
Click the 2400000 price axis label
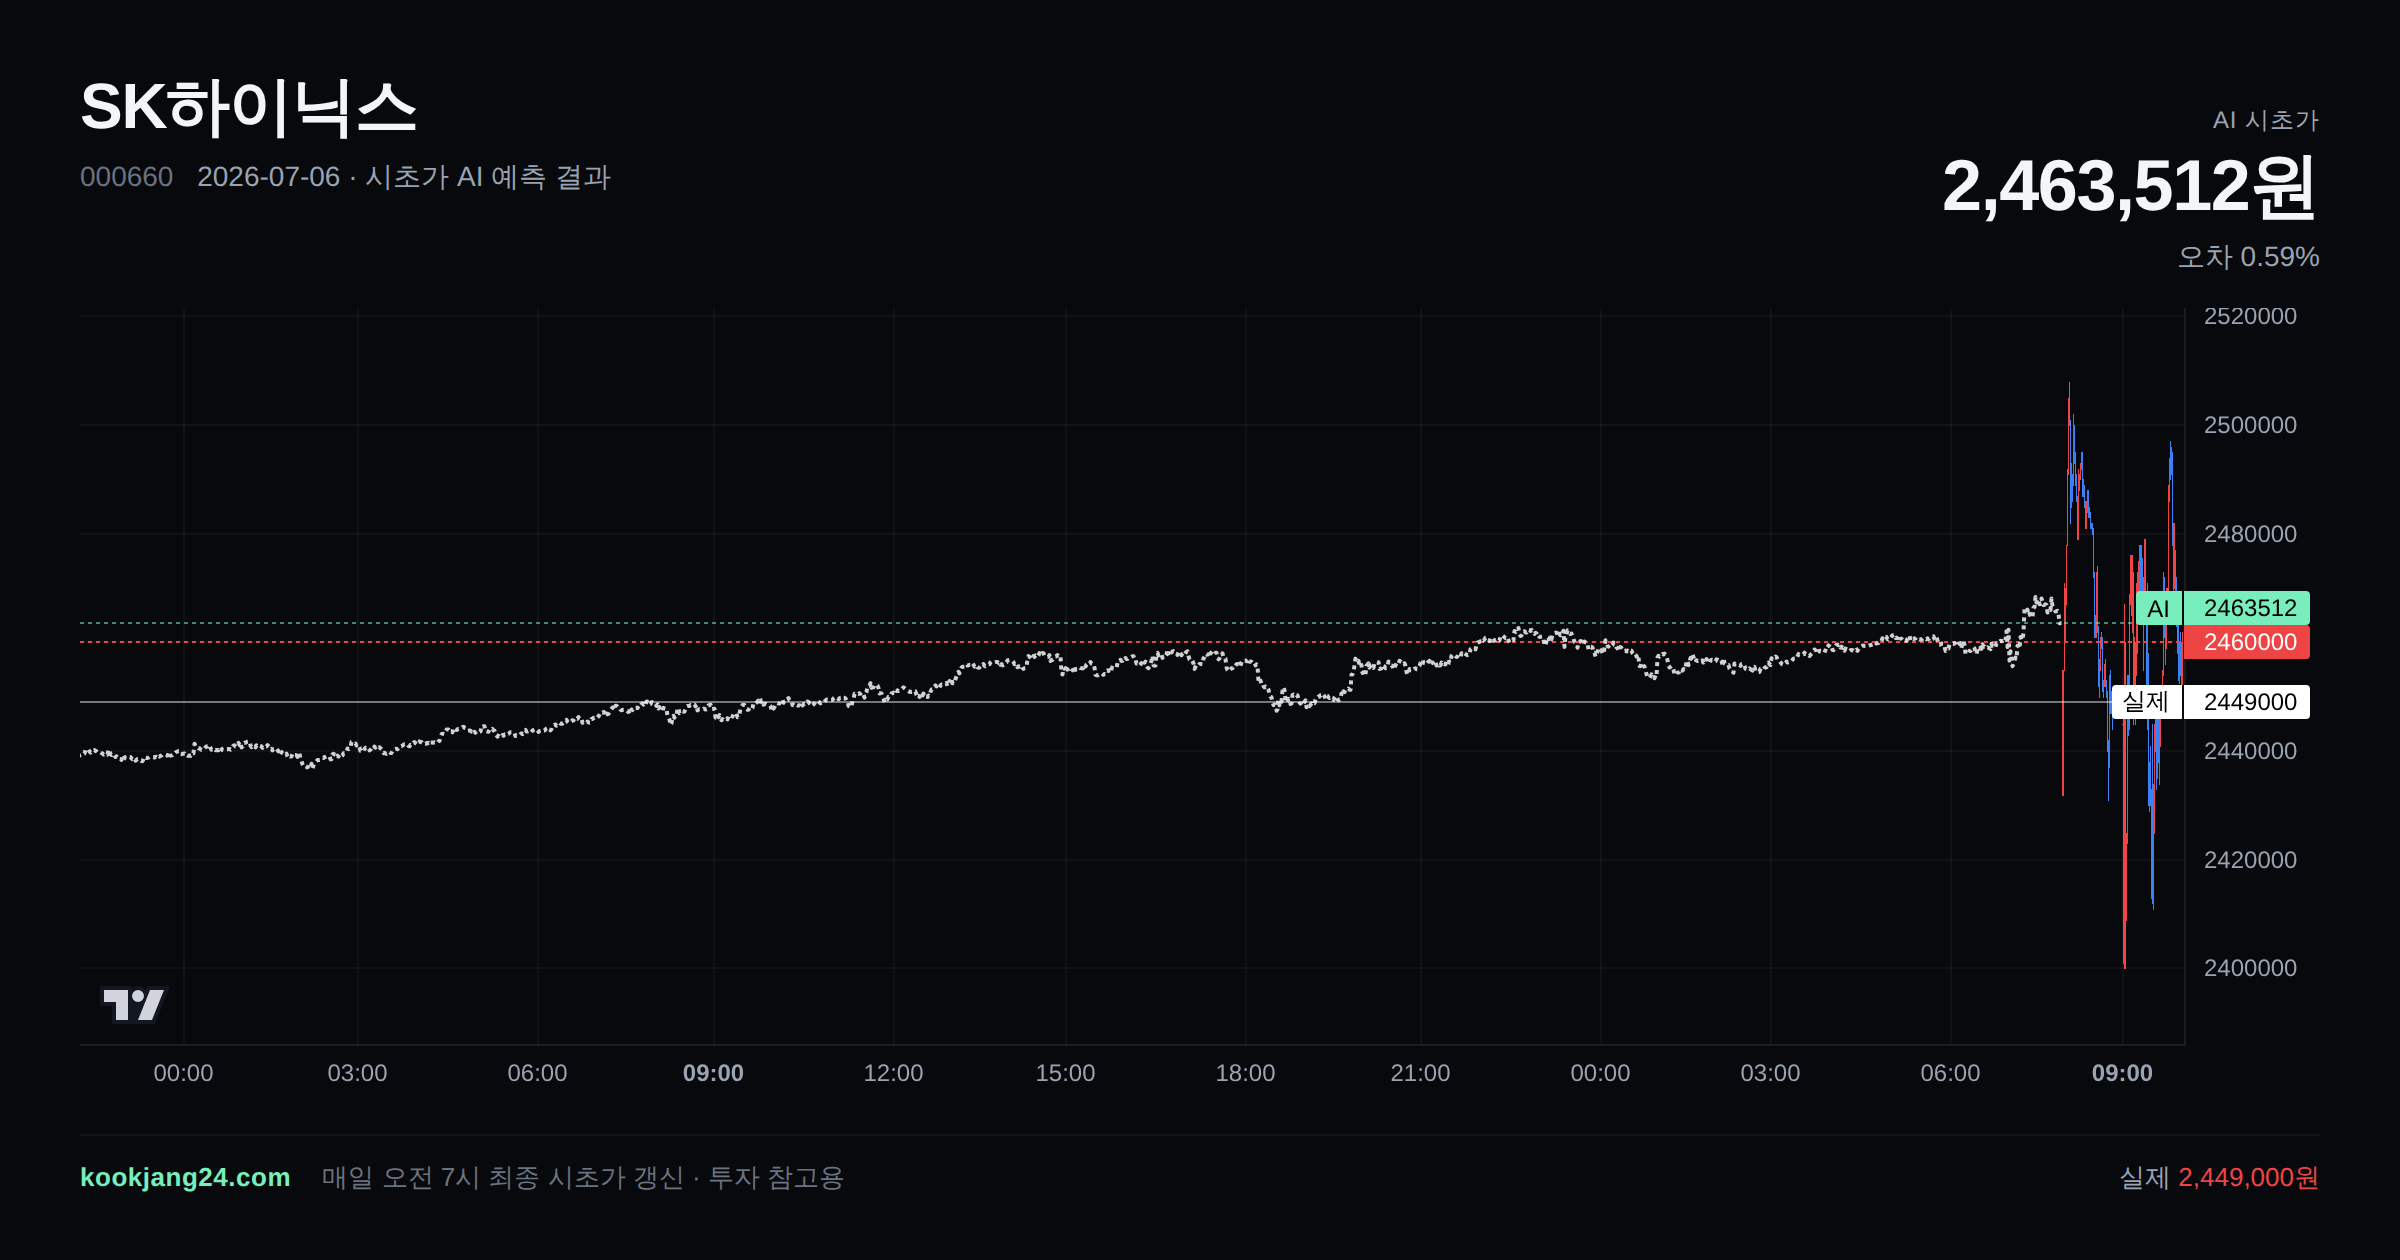click(x=2250, y=968)
